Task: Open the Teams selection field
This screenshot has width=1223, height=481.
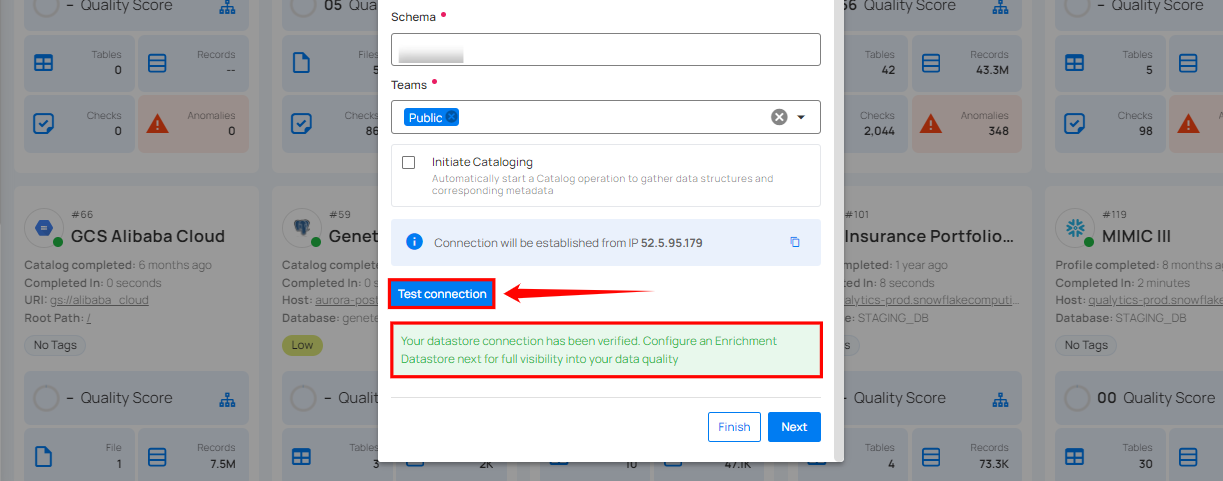Action: pos(610,117)
